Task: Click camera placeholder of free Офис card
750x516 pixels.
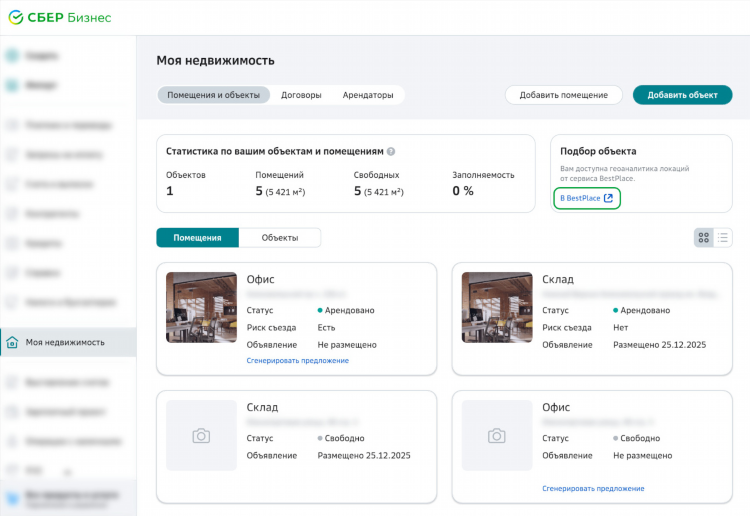Action: coord(496,436)
